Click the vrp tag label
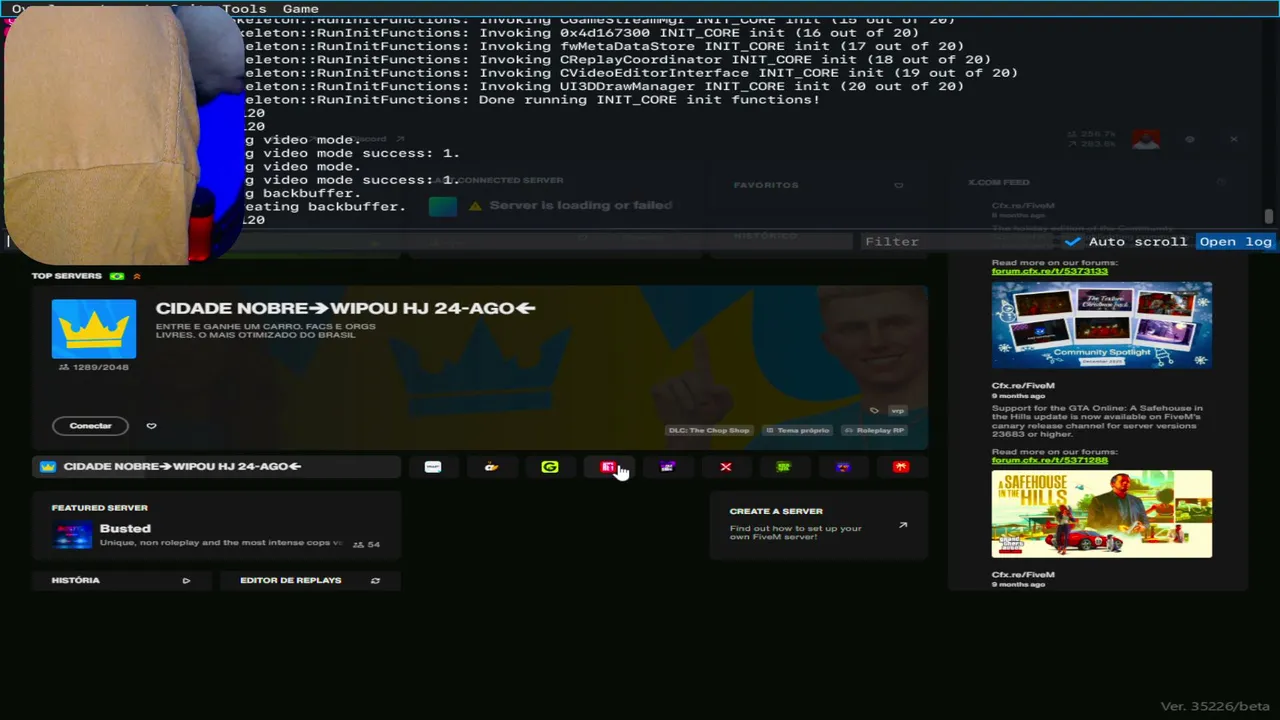1280x720 pixels. pos(898,411)
